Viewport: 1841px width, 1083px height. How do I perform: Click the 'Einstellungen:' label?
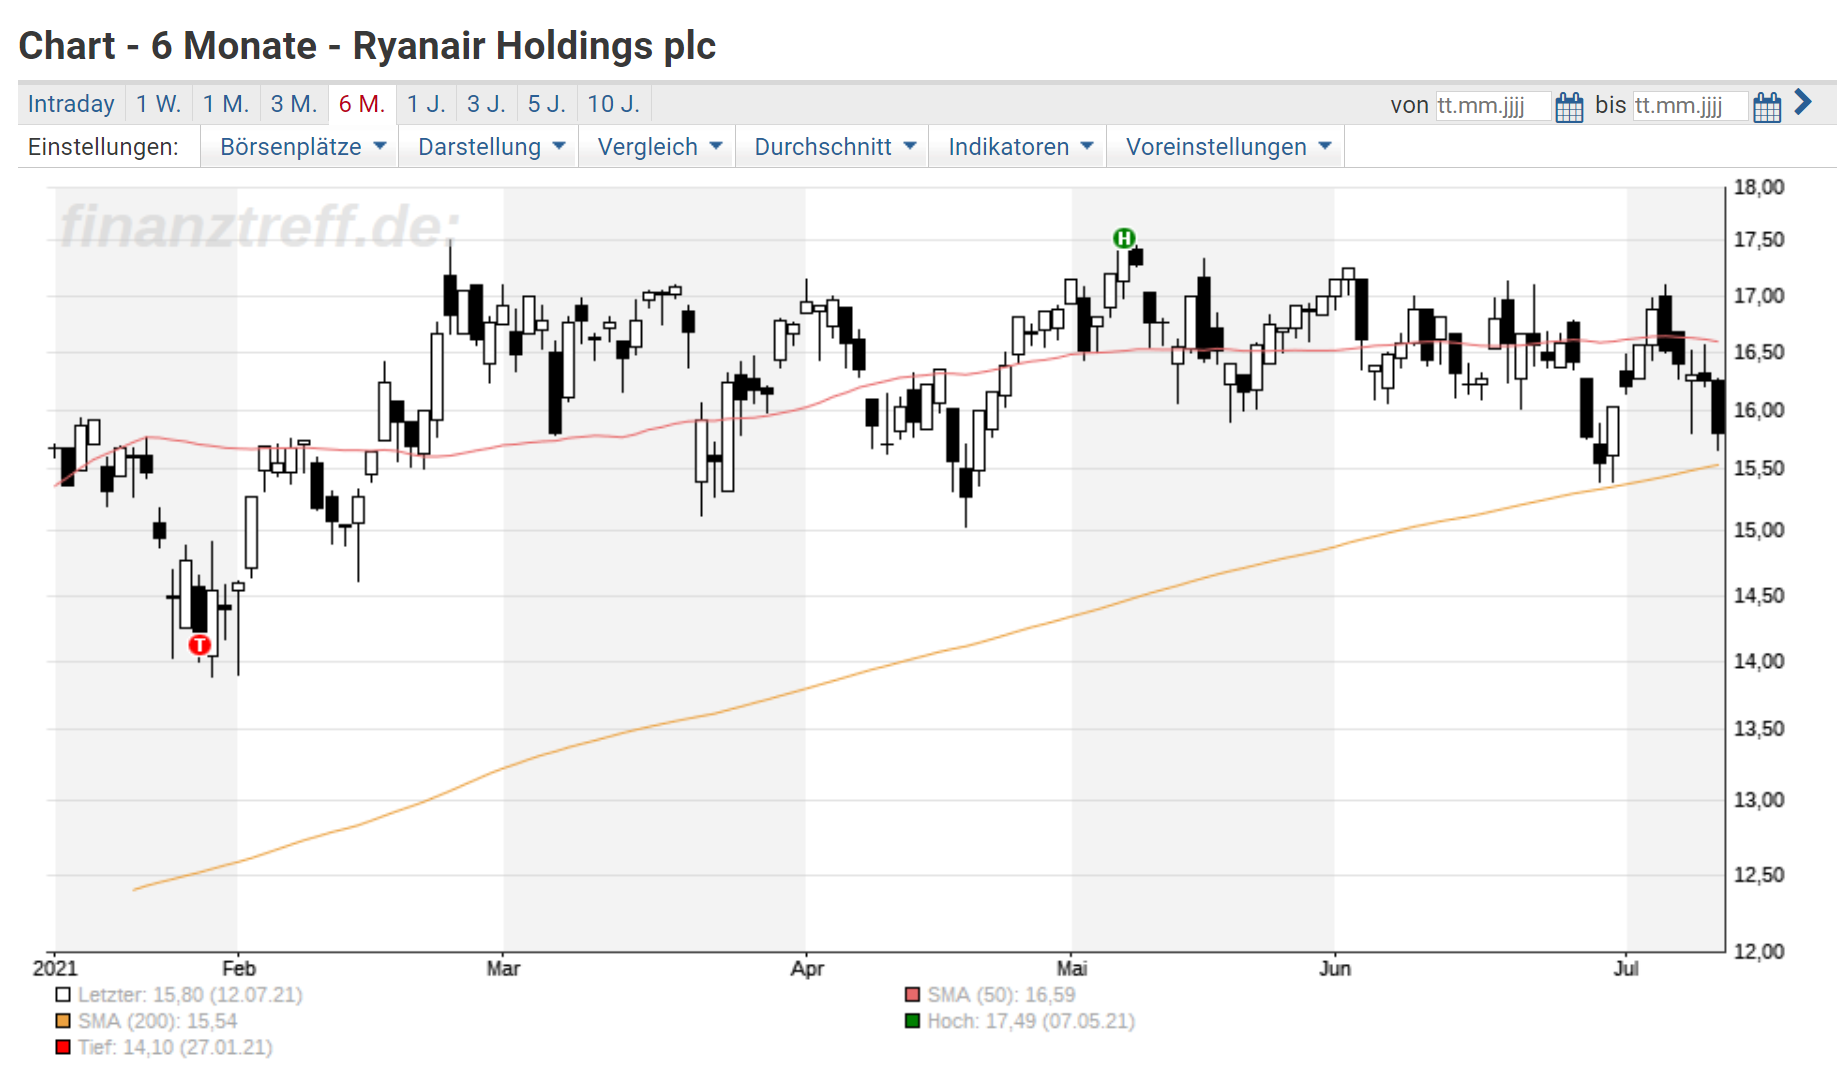coord(103,147)
